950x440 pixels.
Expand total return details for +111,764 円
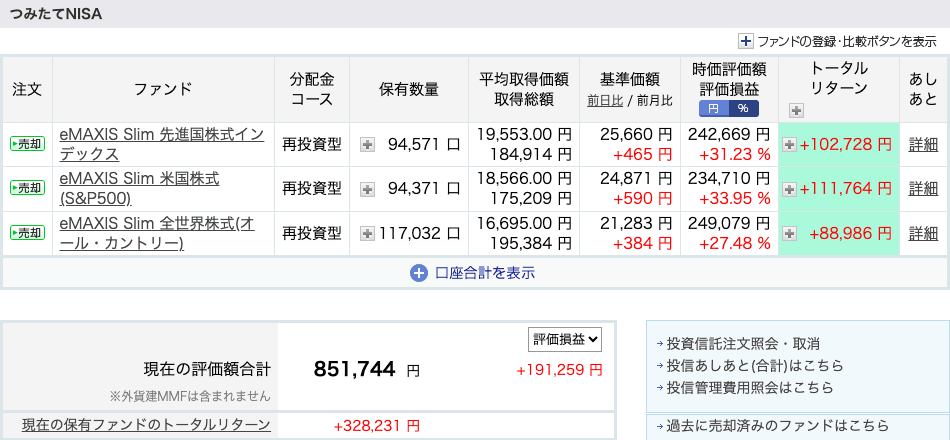[x=789, y=189]
